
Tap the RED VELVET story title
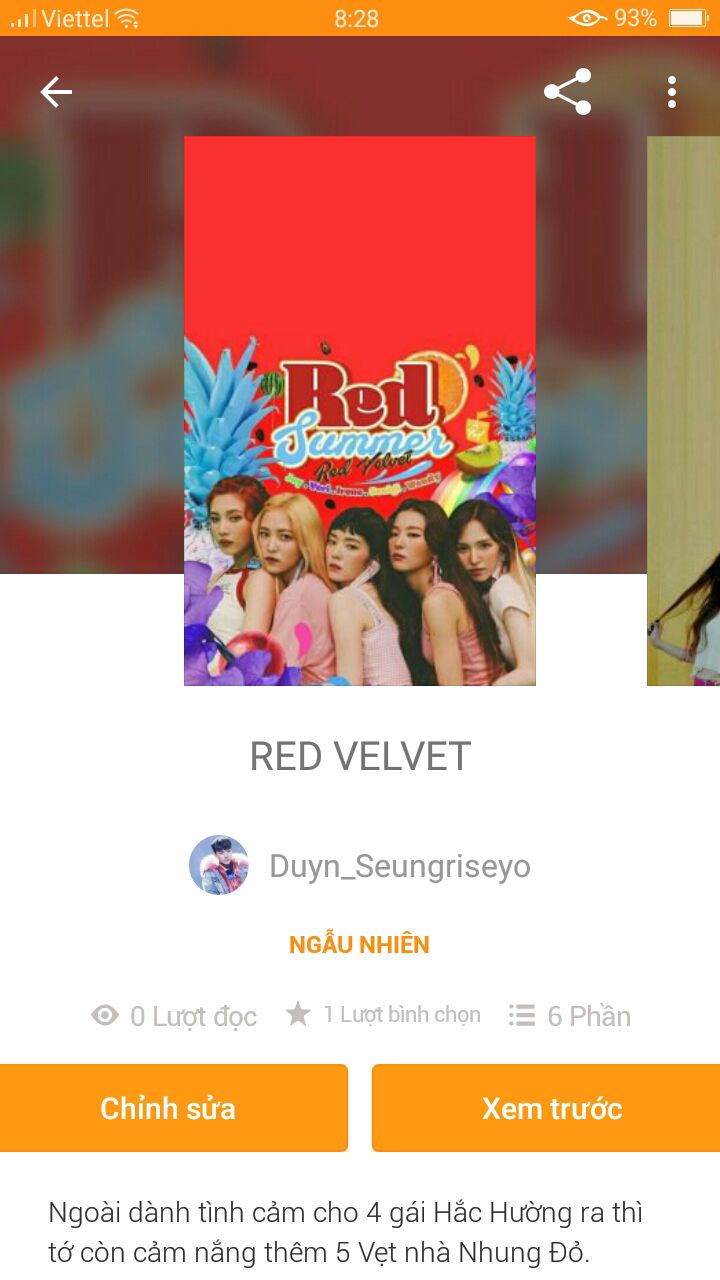pos(360,757)
